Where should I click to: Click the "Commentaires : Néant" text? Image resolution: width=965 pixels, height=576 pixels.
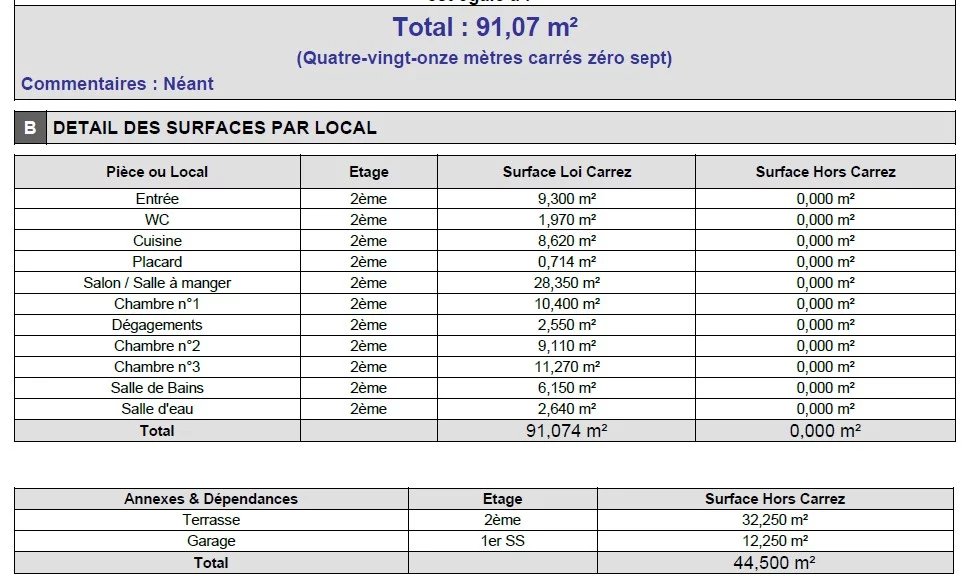[x=117, y=84]
